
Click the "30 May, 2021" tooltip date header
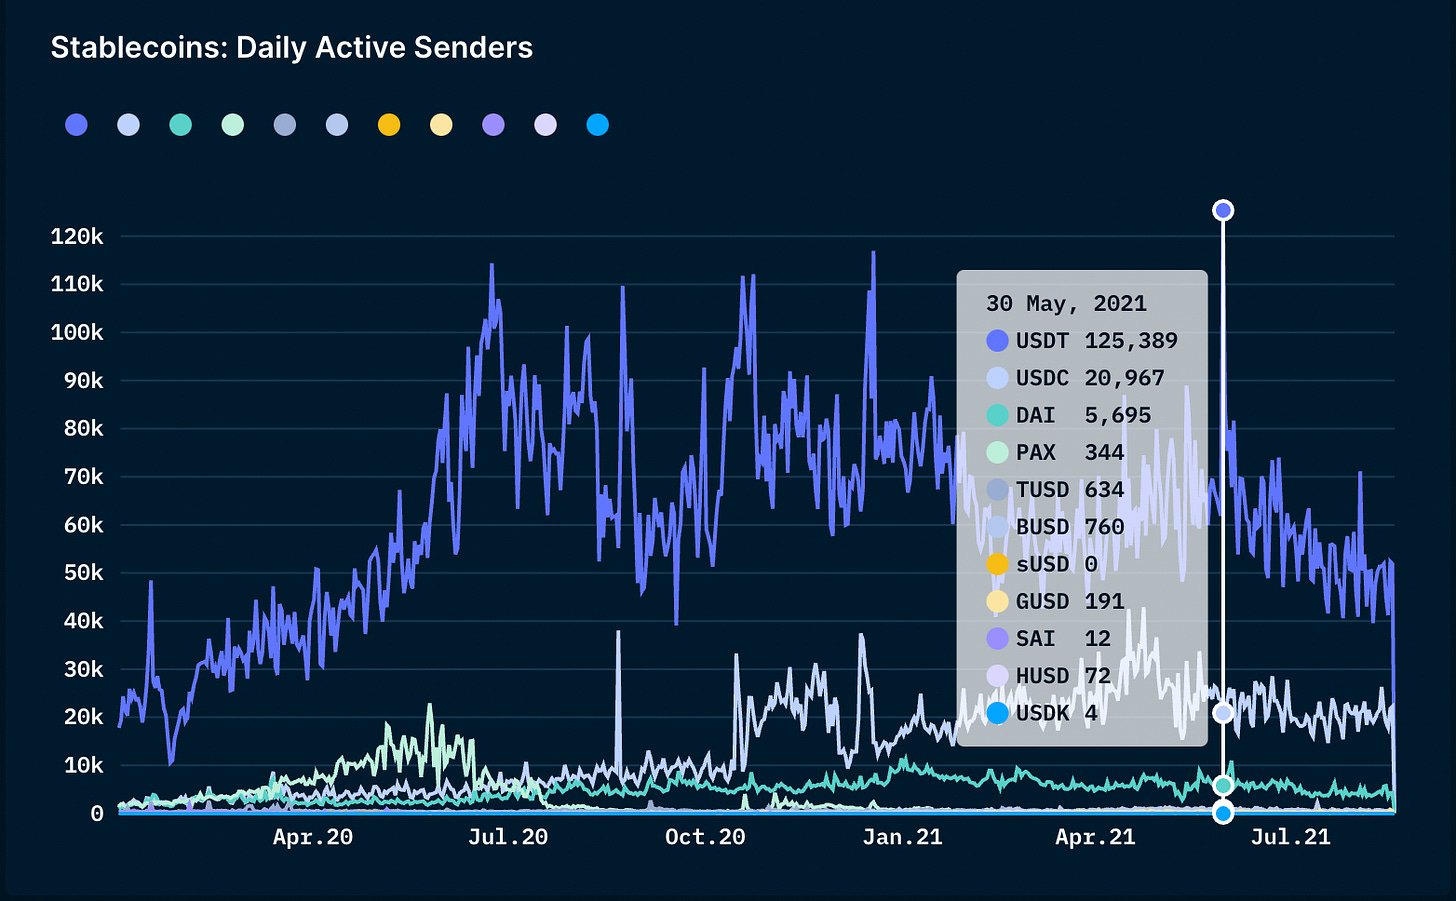(x=1066, y=304)
